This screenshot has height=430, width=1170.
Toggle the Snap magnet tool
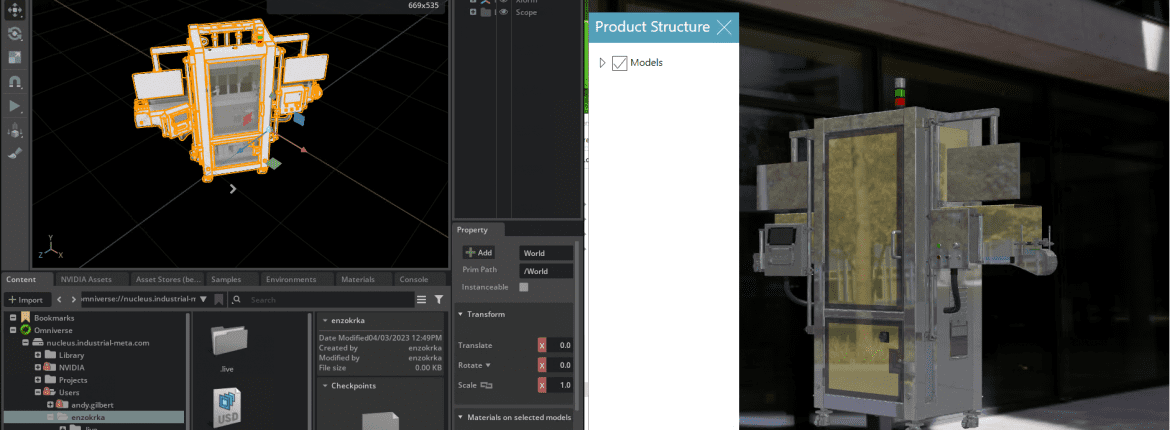(x=15, y=81)
